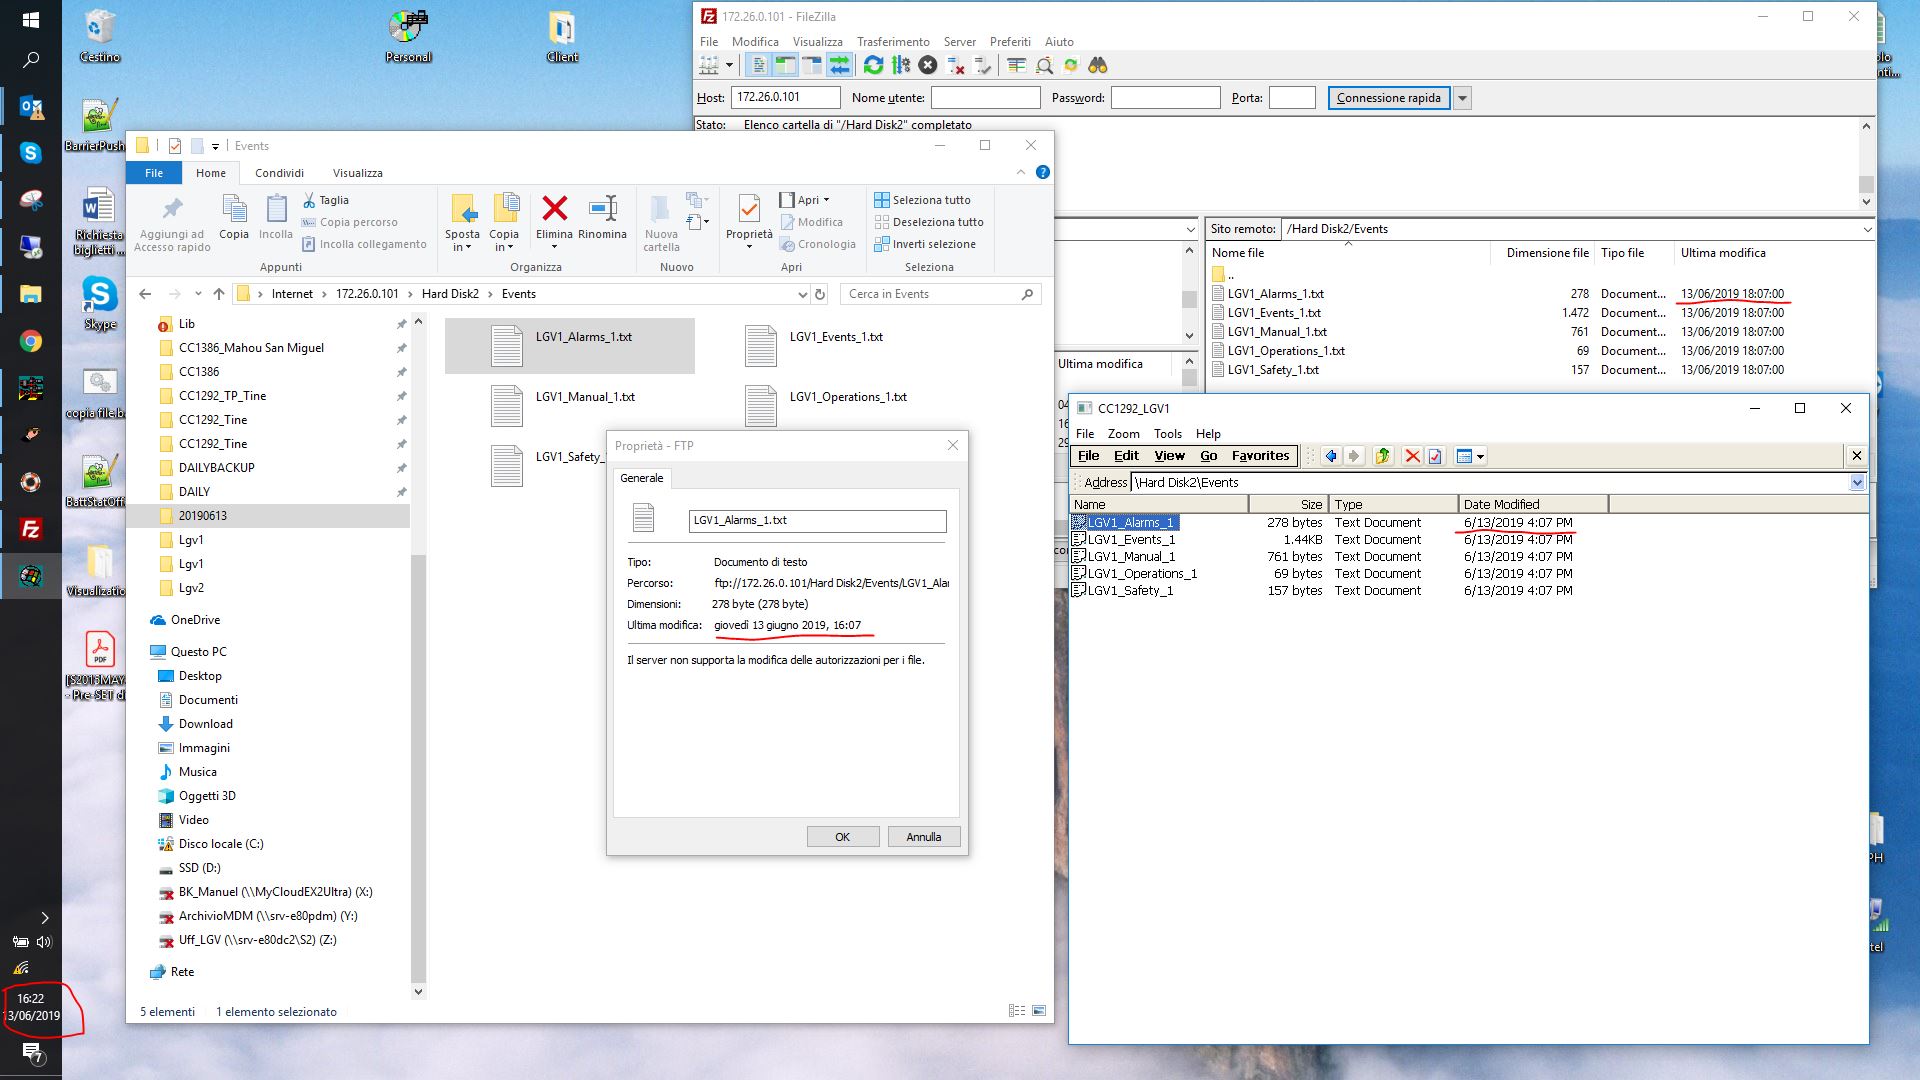Viewport: 1920px width, 1080px height.
Task: Click OK in Proprietà dialog
Action: coord(842,837)
